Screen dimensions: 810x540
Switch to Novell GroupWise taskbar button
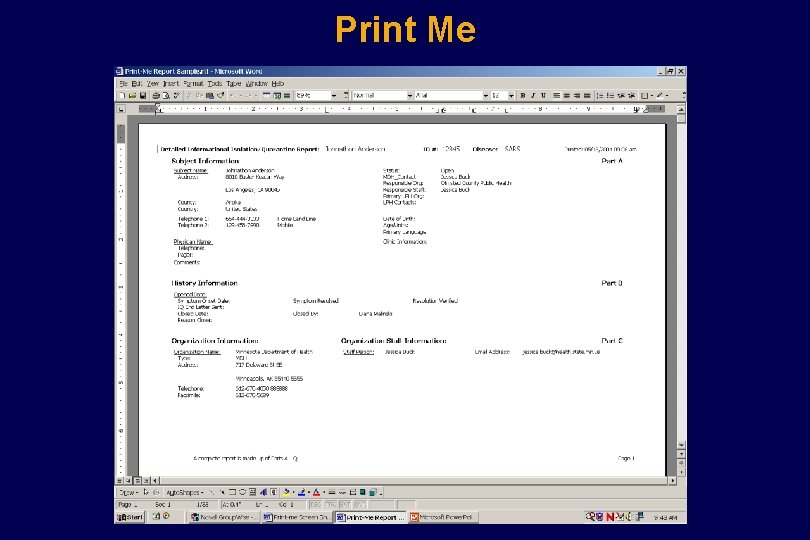click(x=224, y=517)
